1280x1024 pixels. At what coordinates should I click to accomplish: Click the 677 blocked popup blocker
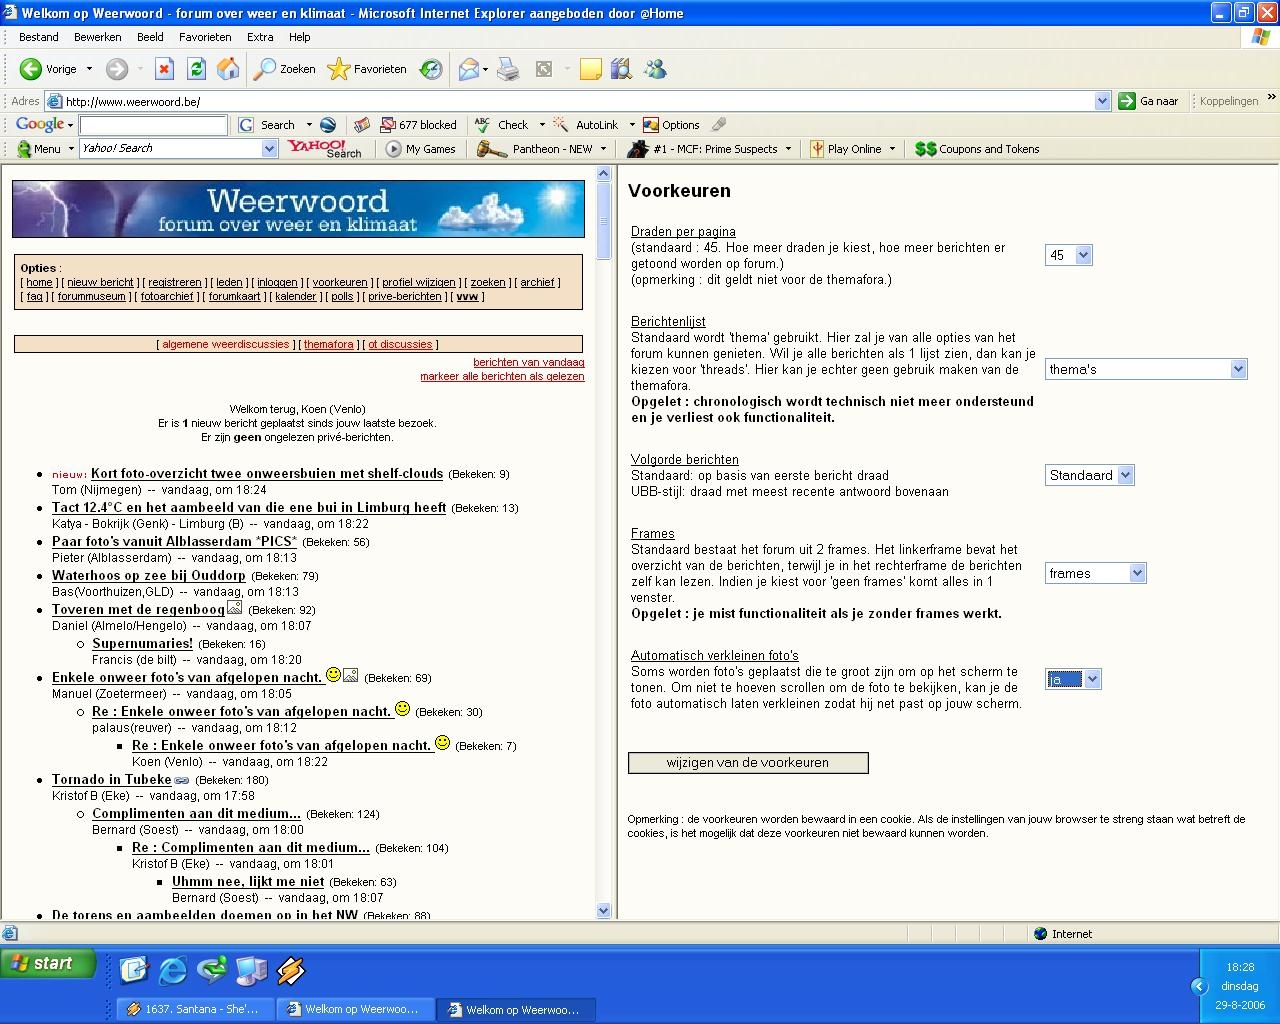click(418, 125)
